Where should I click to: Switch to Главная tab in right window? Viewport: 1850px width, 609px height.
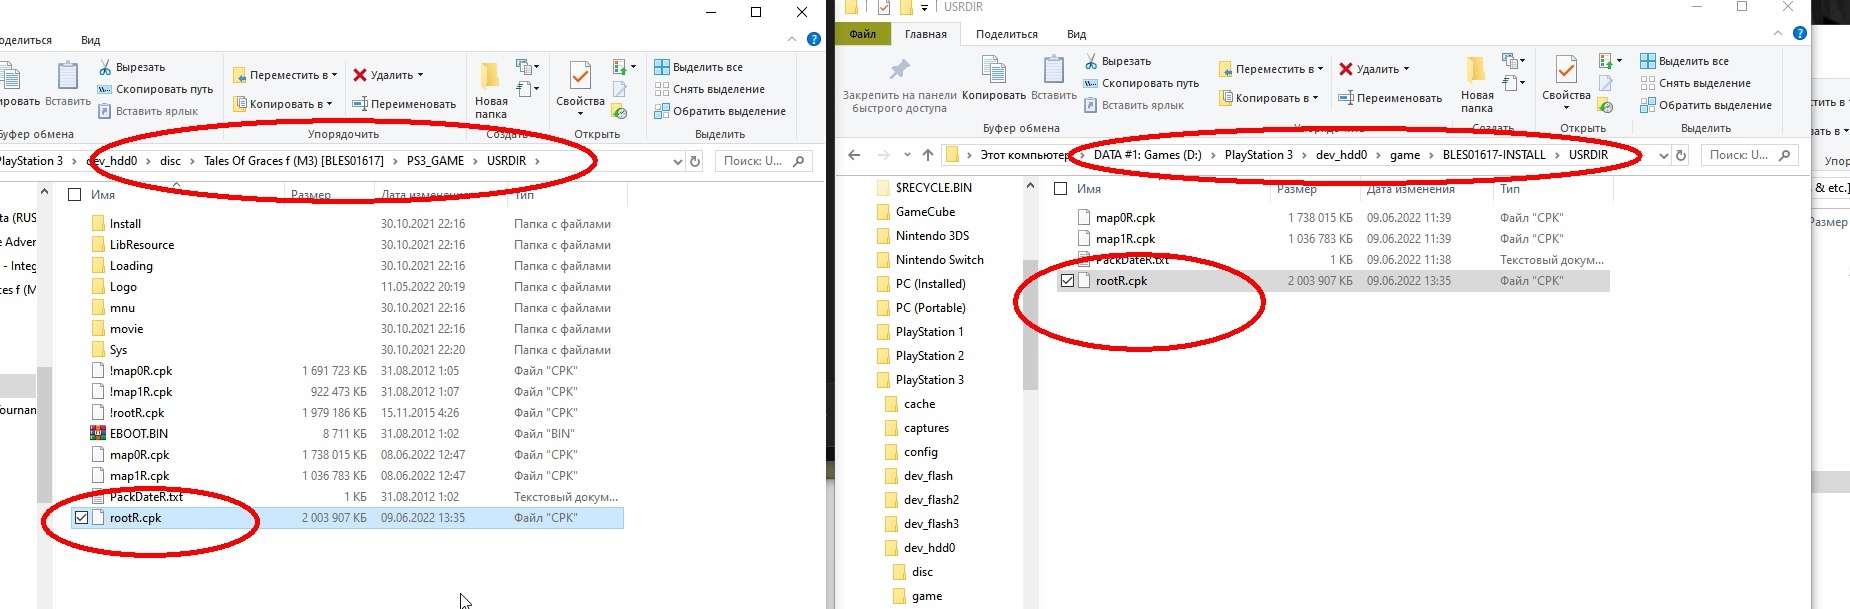click(x=926, y=34)
